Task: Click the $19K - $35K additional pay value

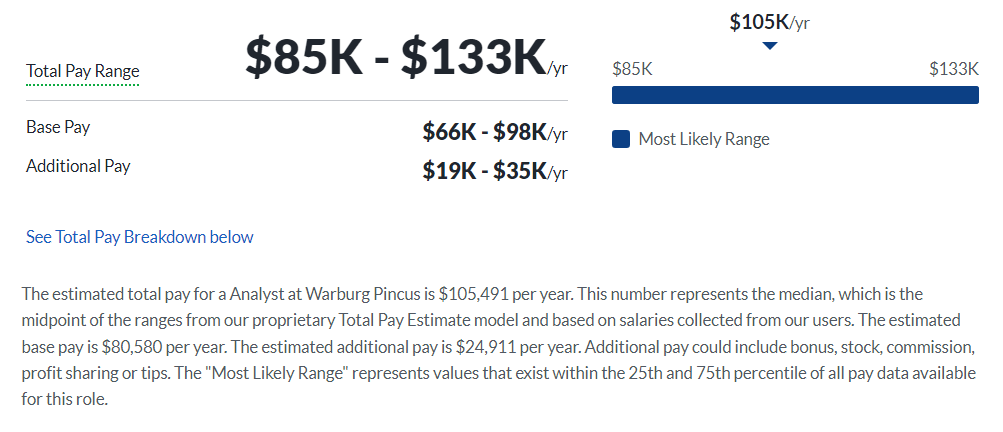Action: (x=494, y=171)
